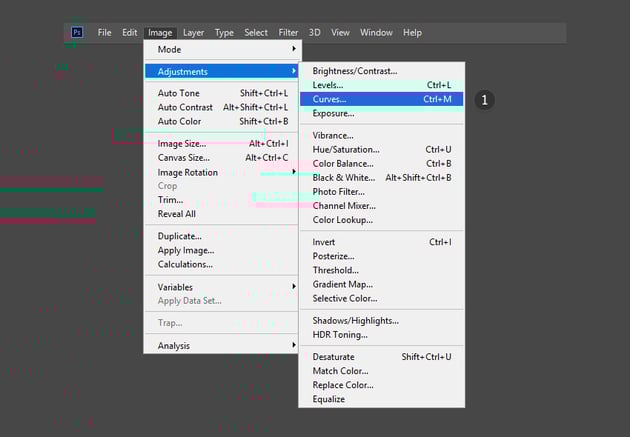Viewport: 630px width, 437px height.
Task: Open the Layer menu
Action: tap(193, 33)
